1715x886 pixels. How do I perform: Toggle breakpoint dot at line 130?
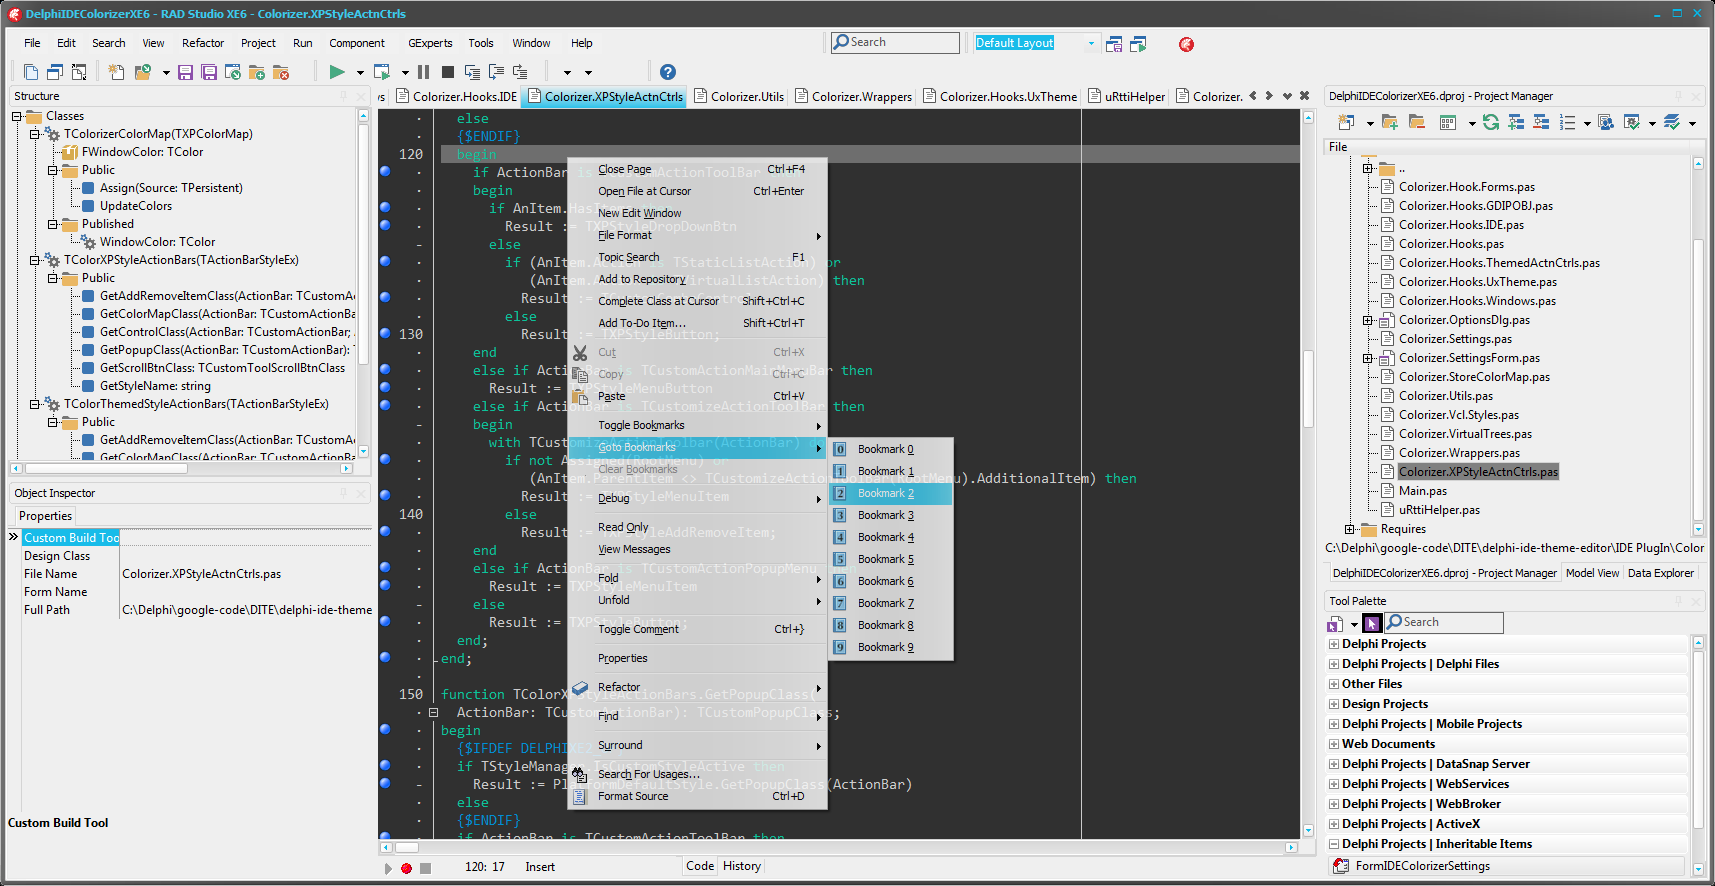pos(385,333)
